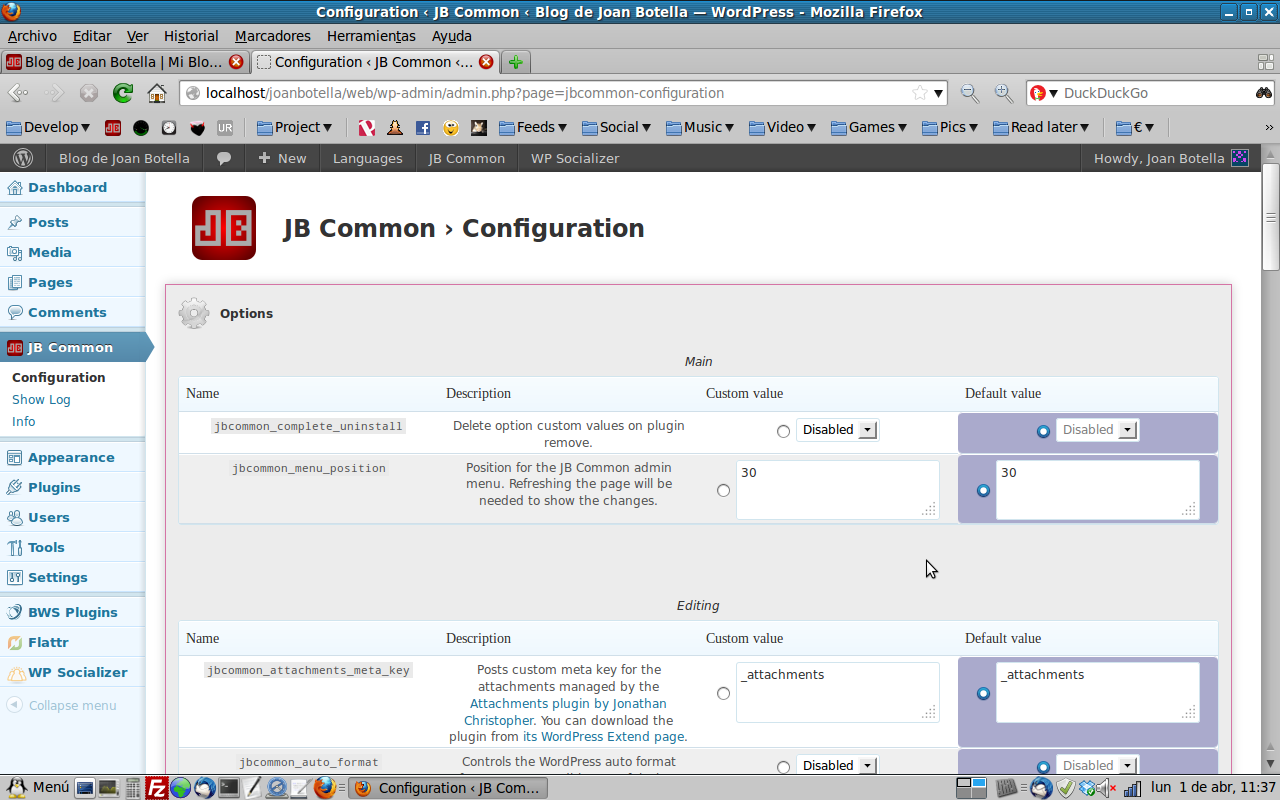Open a new tab with green plus
This screenshot has height=800, width=1280.
[x=515, y=62]
